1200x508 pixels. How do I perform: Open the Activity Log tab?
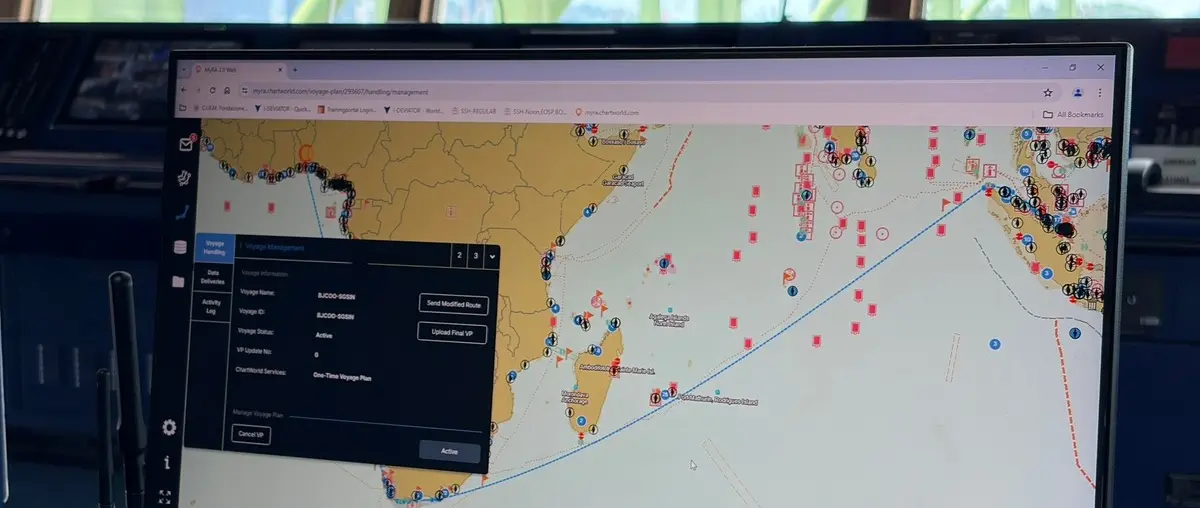point(211,306)
